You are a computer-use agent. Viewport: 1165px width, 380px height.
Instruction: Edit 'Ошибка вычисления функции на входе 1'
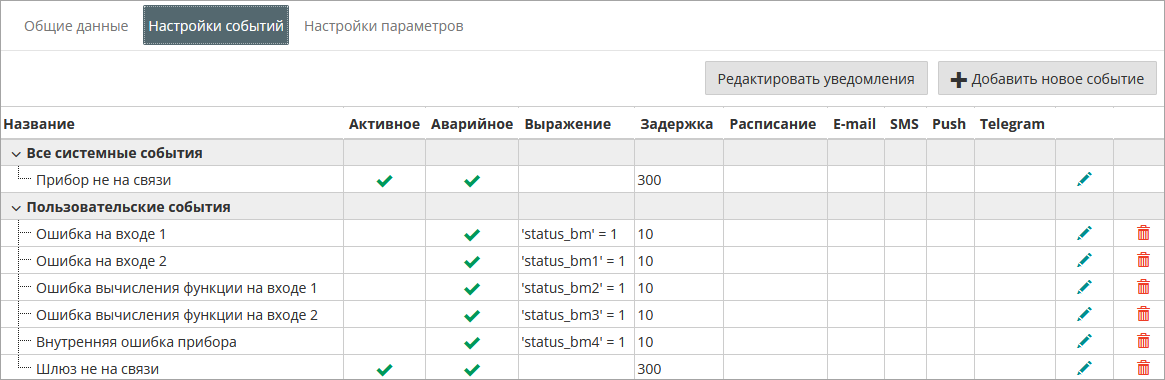(1084, 287)
